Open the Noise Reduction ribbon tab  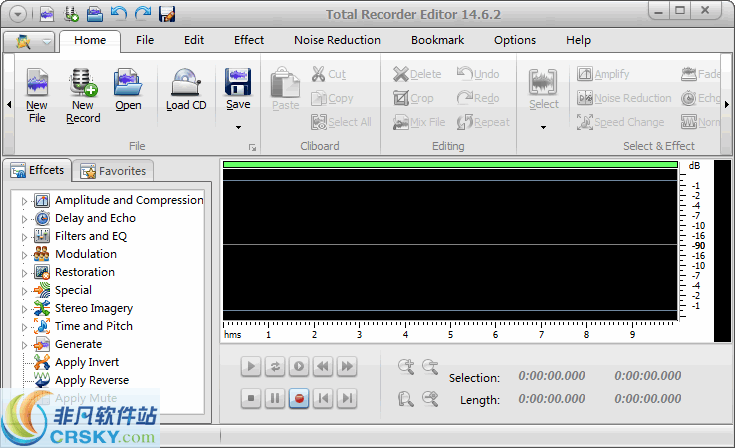(x=338, y=40)
